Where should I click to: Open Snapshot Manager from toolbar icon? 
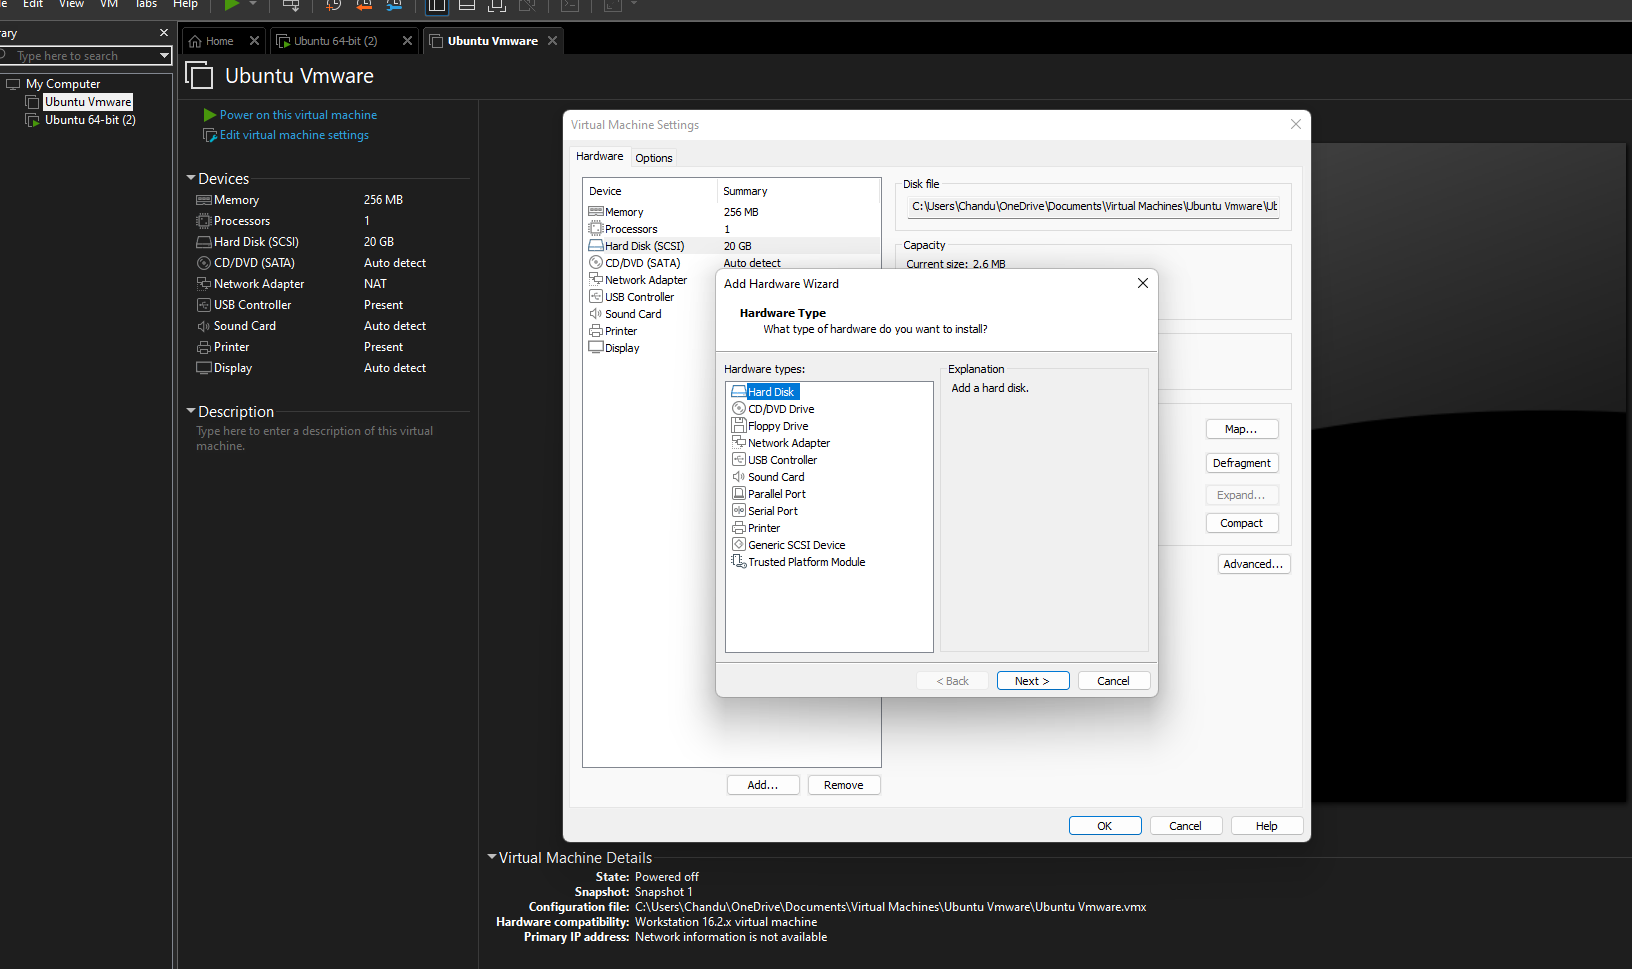click(394, 5)
